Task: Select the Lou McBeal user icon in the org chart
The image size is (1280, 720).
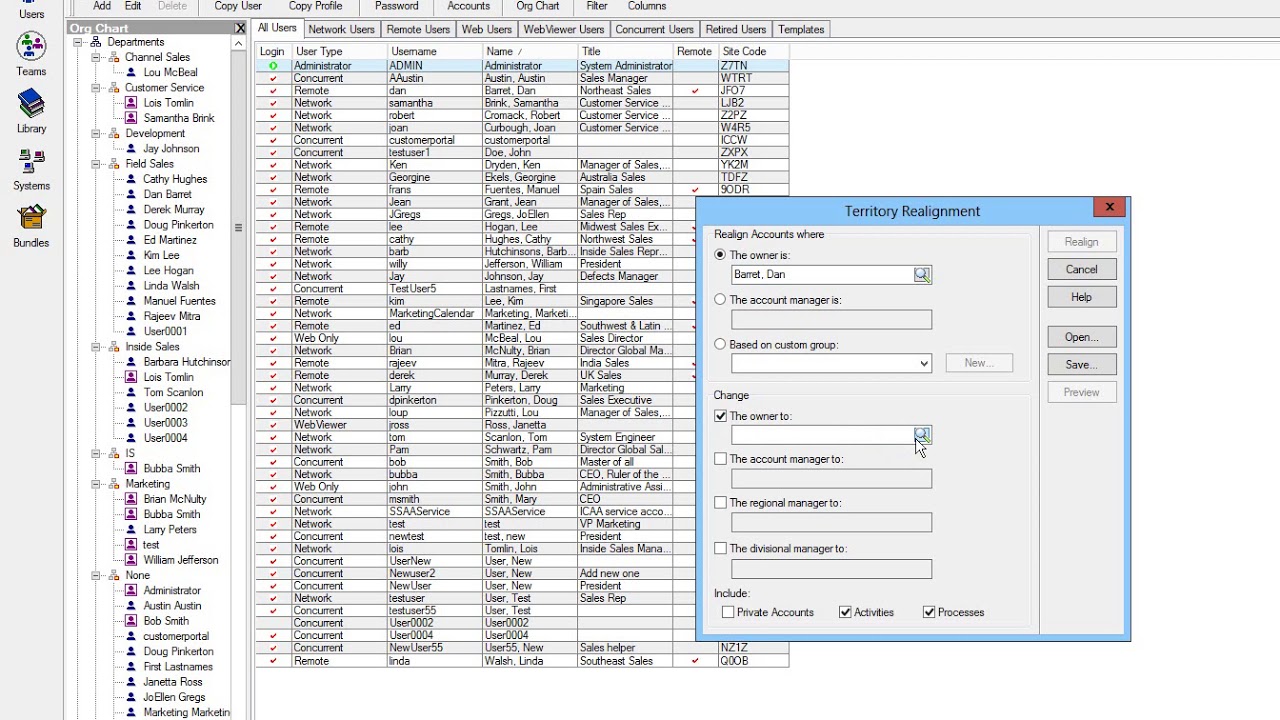Action: point(131,73)
